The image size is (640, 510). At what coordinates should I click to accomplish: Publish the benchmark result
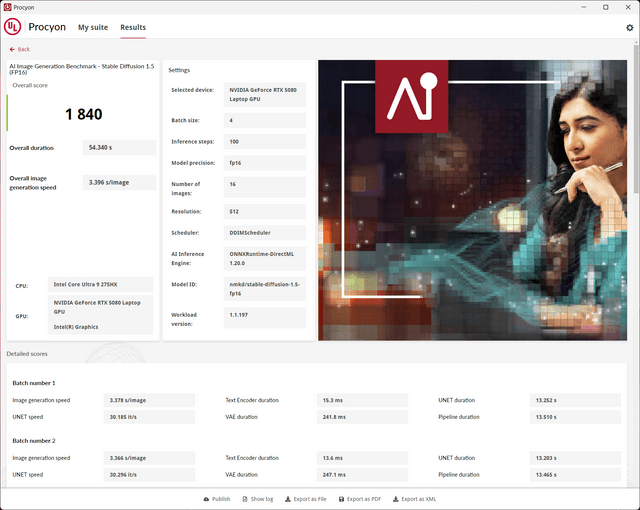coord(217,499)
